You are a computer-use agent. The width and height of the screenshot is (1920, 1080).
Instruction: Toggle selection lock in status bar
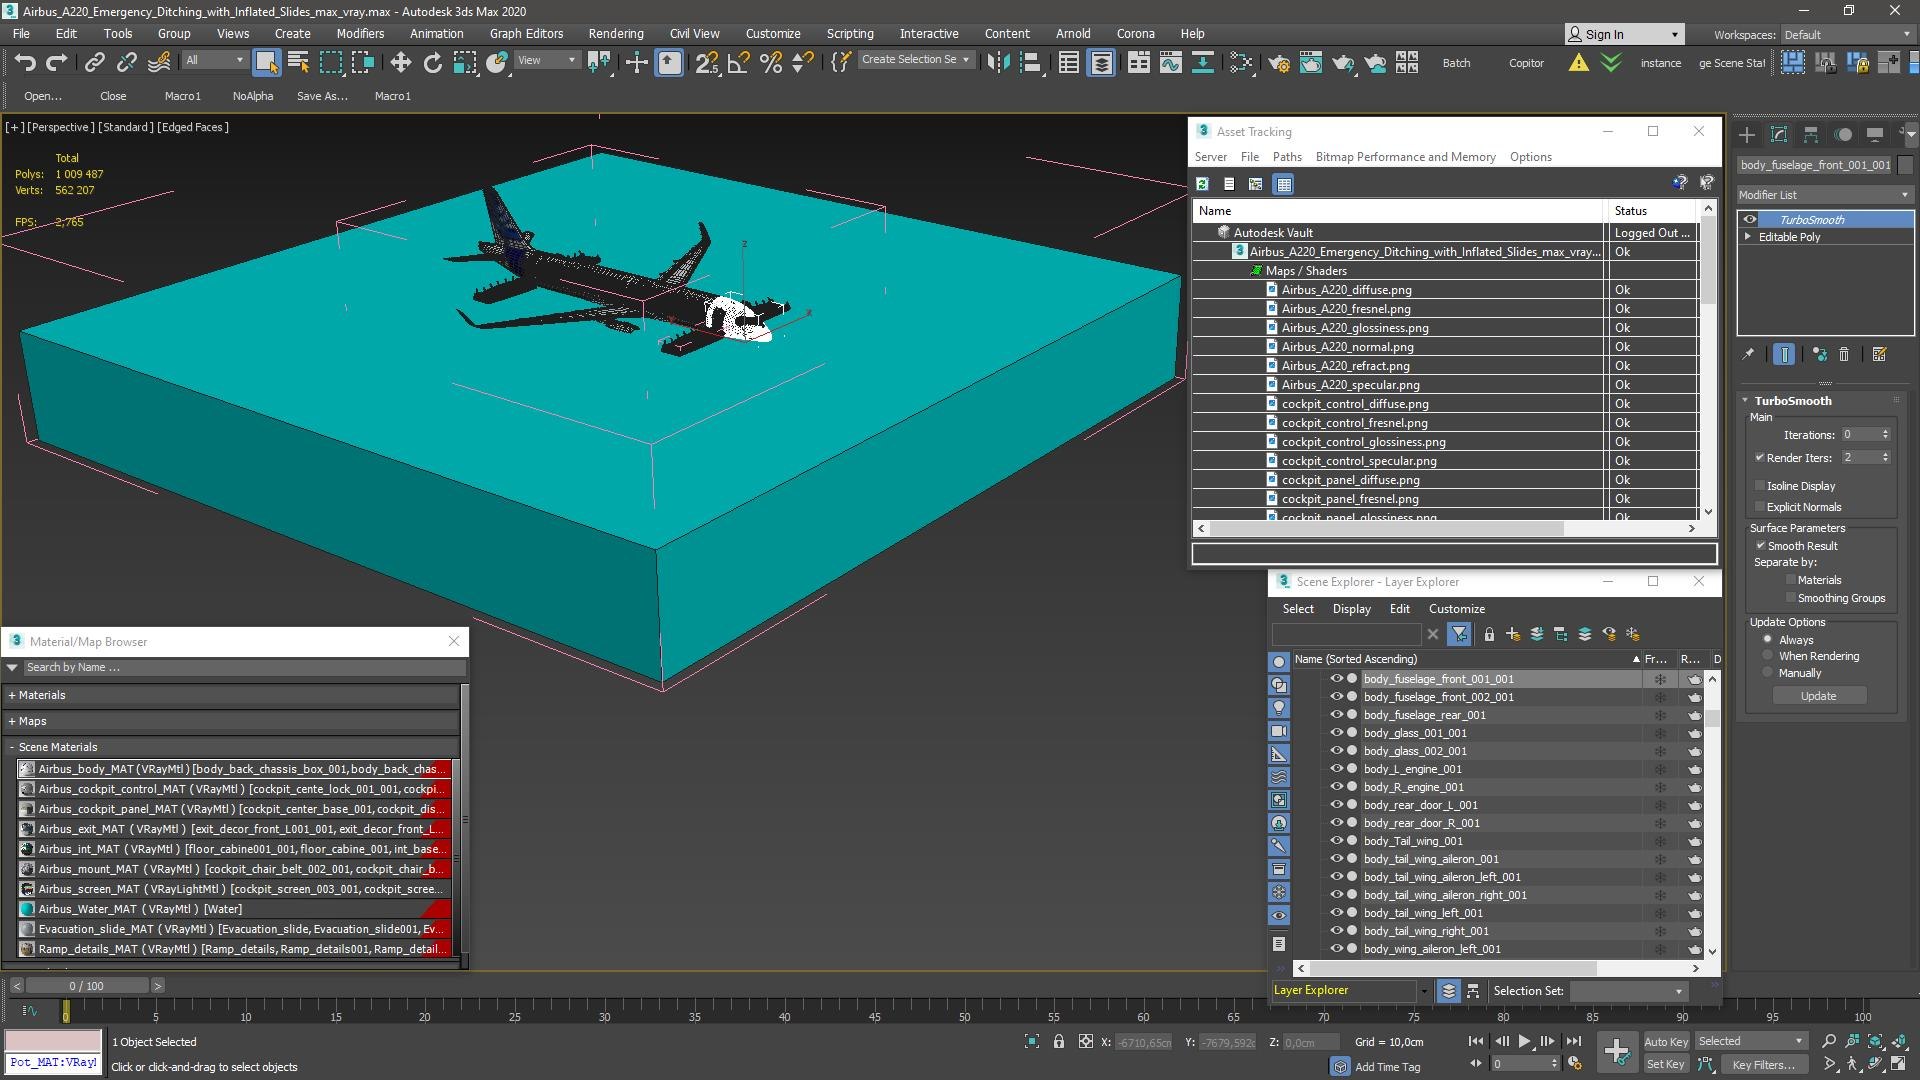pos(1059,1042)
